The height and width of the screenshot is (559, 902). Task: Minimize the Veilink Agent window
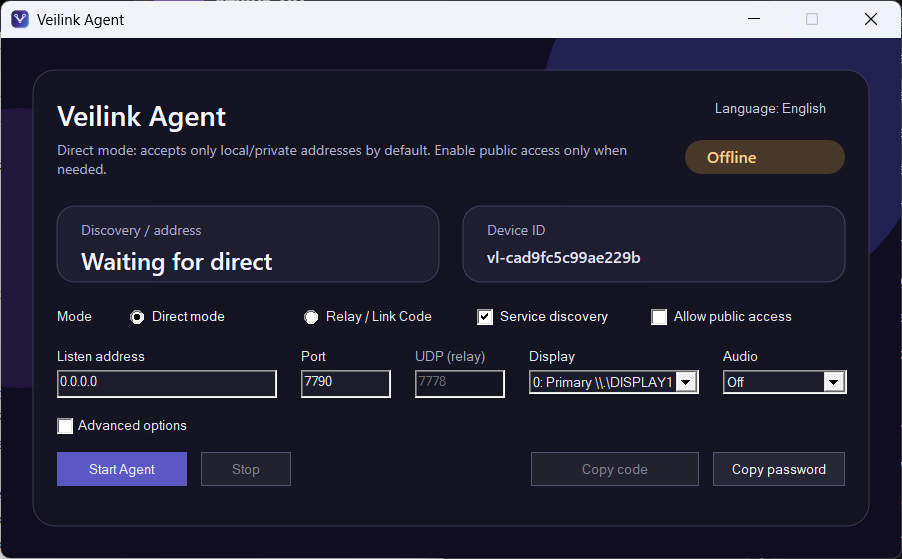[x=754, y=19]
